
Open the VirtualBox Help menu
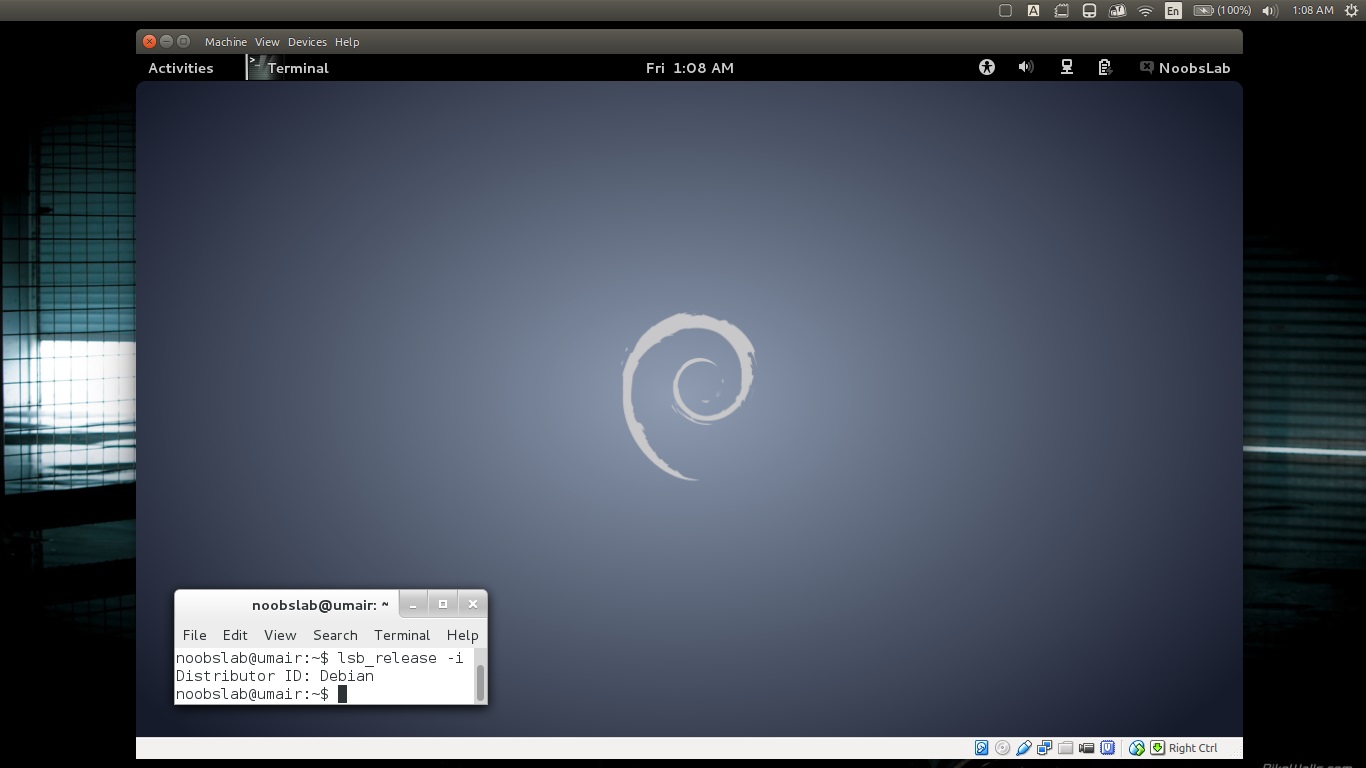[x=347, y=42]
